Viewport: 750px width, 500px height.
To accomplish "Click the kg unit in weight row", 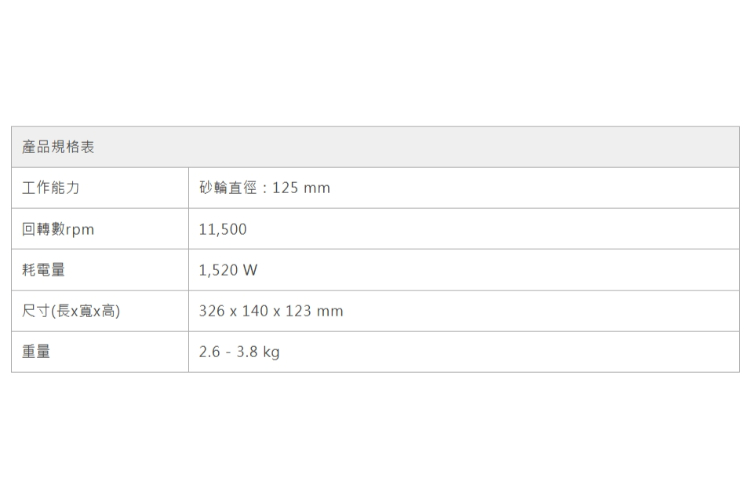I will [271, 352].
